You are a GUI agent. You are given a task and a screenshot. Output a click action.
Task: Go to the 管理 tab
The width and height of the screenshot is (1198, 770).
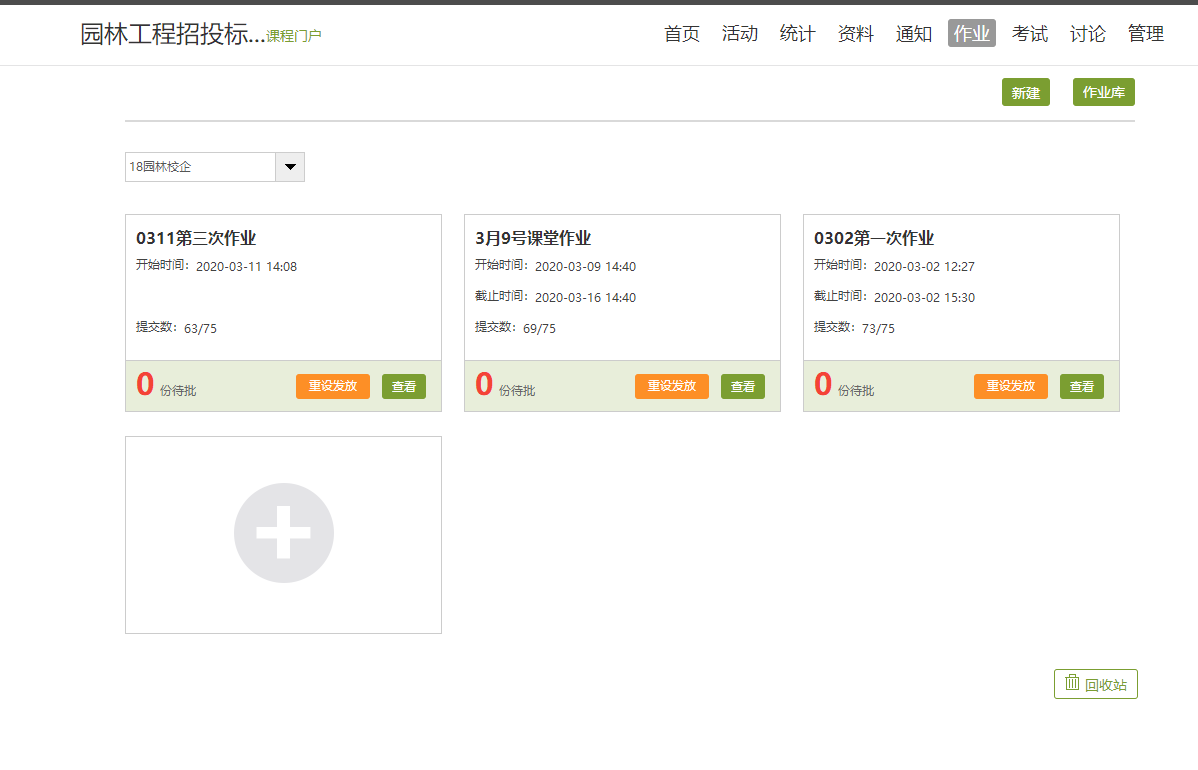pyautogui.click(x=1146, y=34)
